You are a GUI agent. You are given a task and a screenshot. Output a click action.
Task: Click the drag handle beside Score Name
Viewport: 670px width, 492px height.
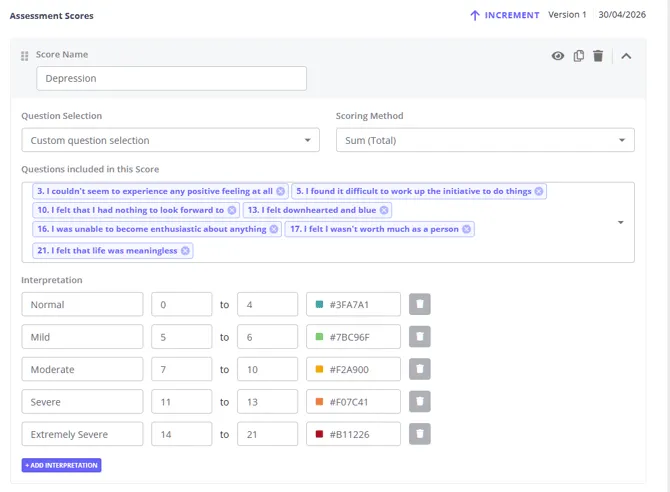tap(24, 56)
